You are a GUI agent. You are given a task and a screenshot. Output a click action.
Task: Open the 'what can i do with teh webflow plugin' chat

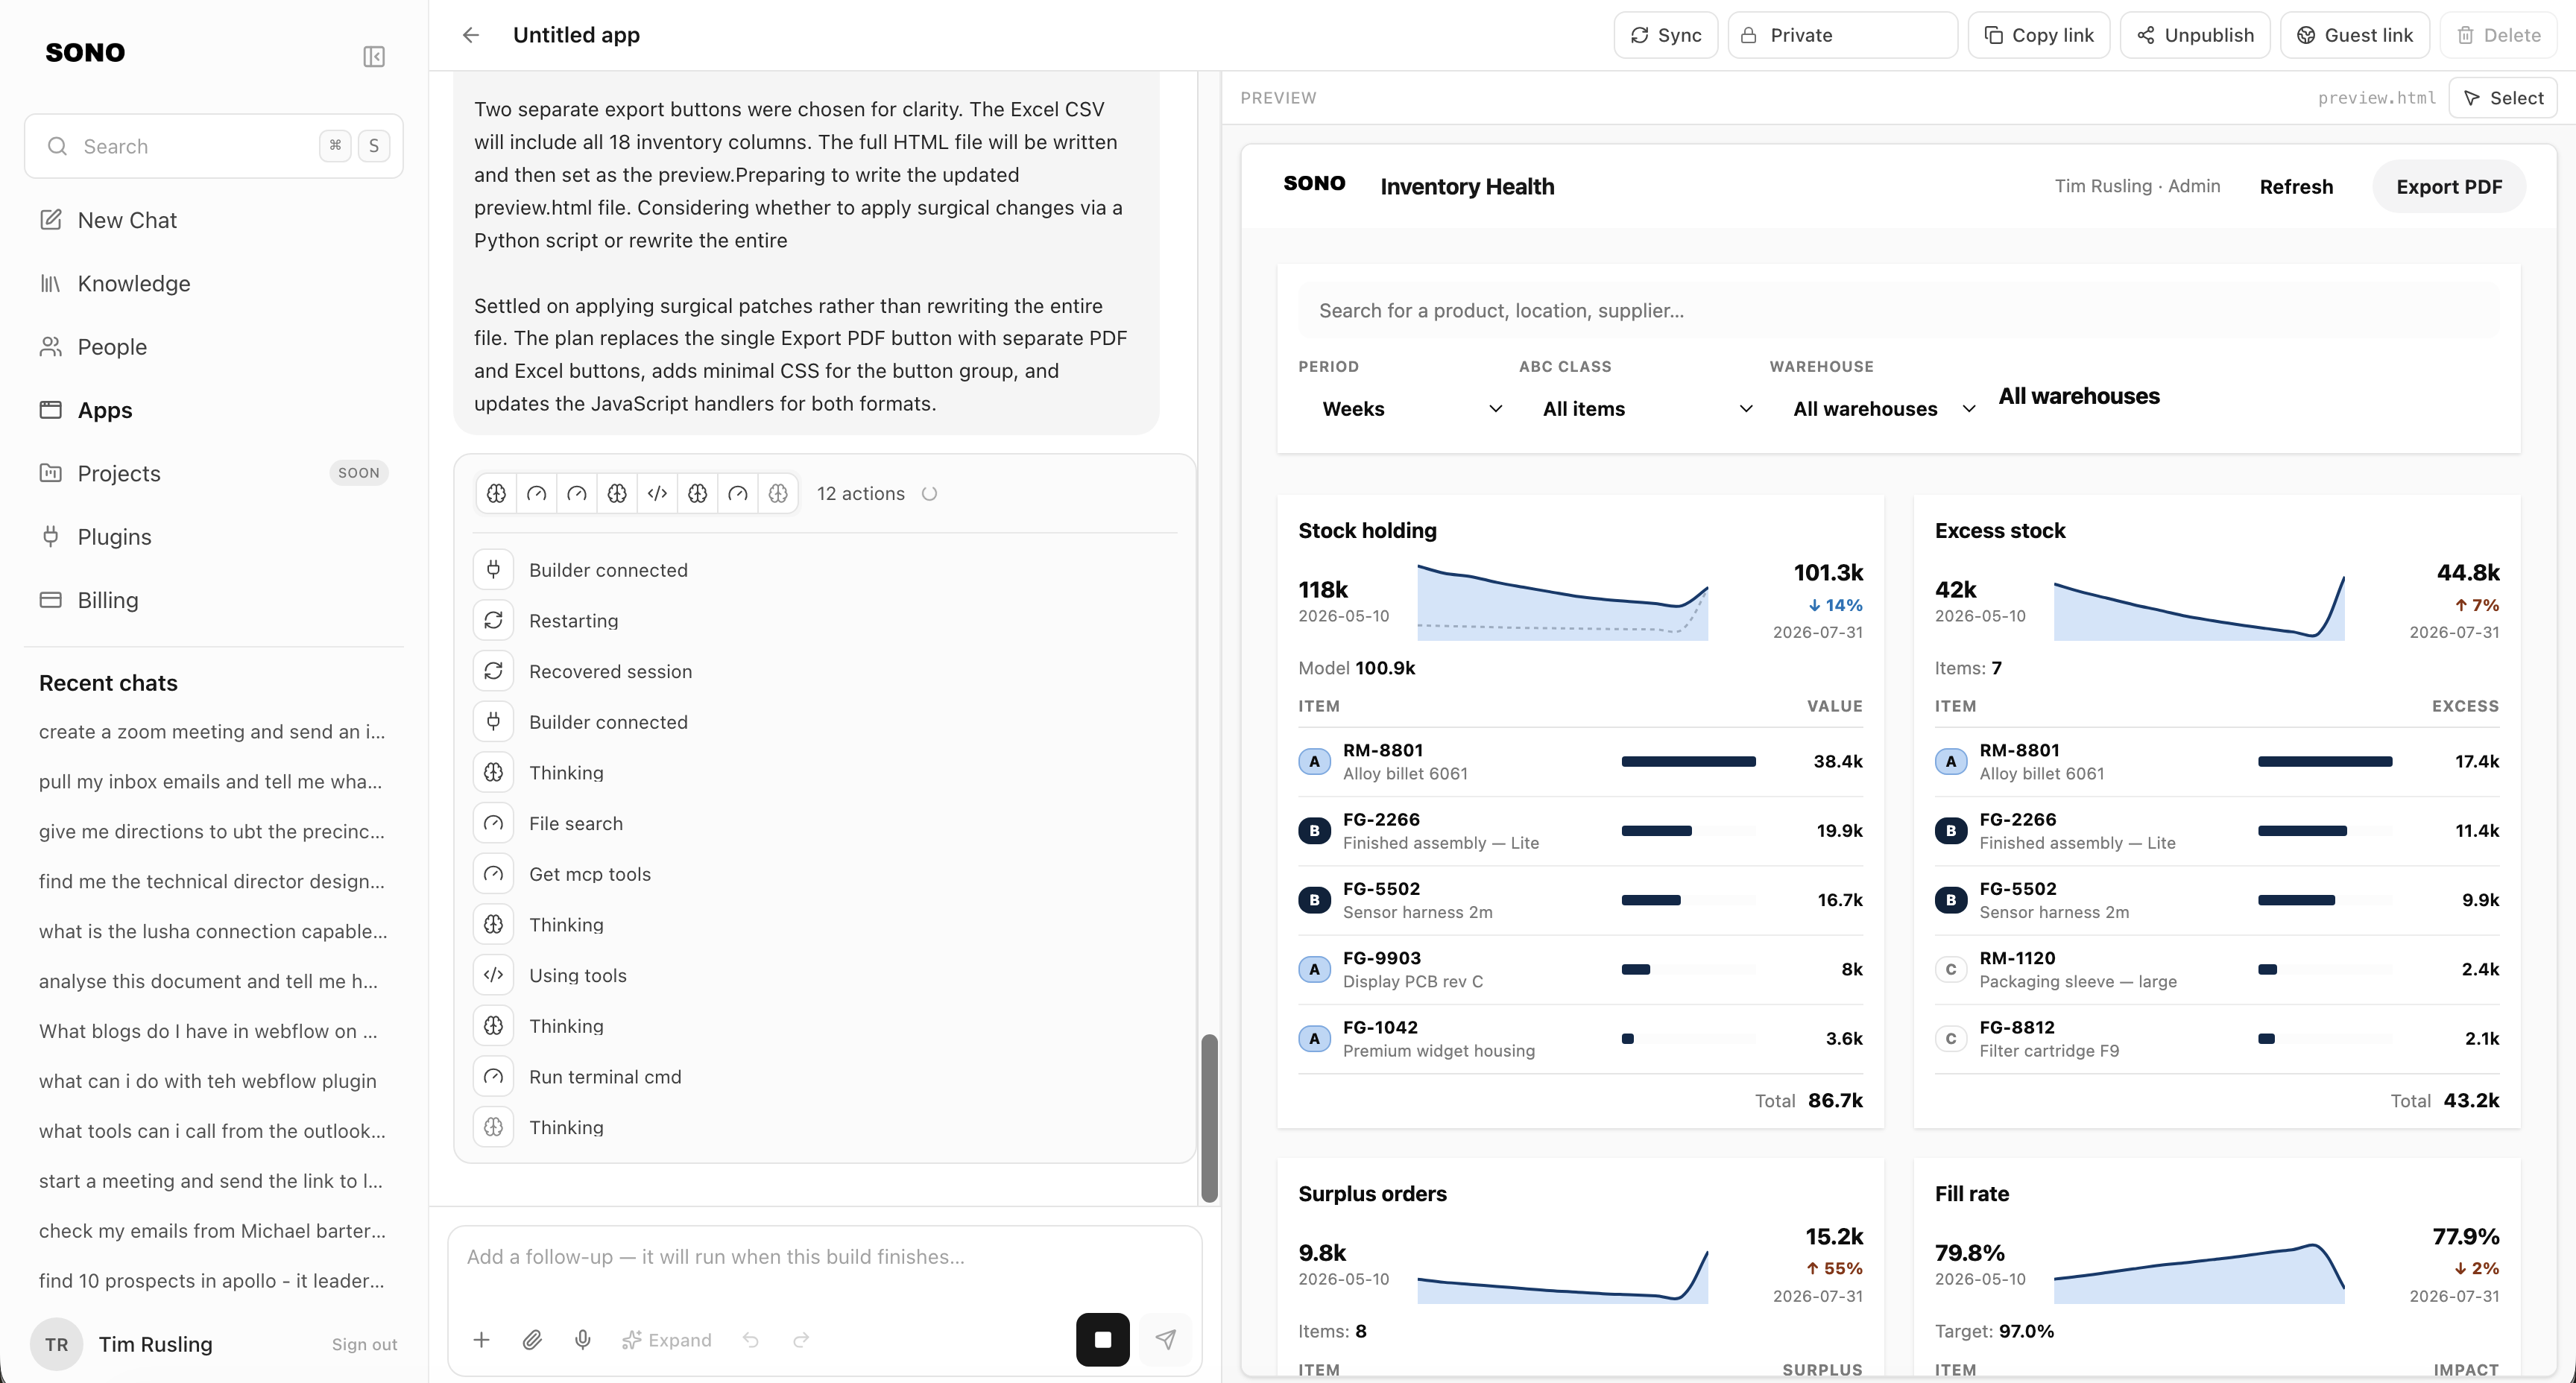[x=208, y=1081]
